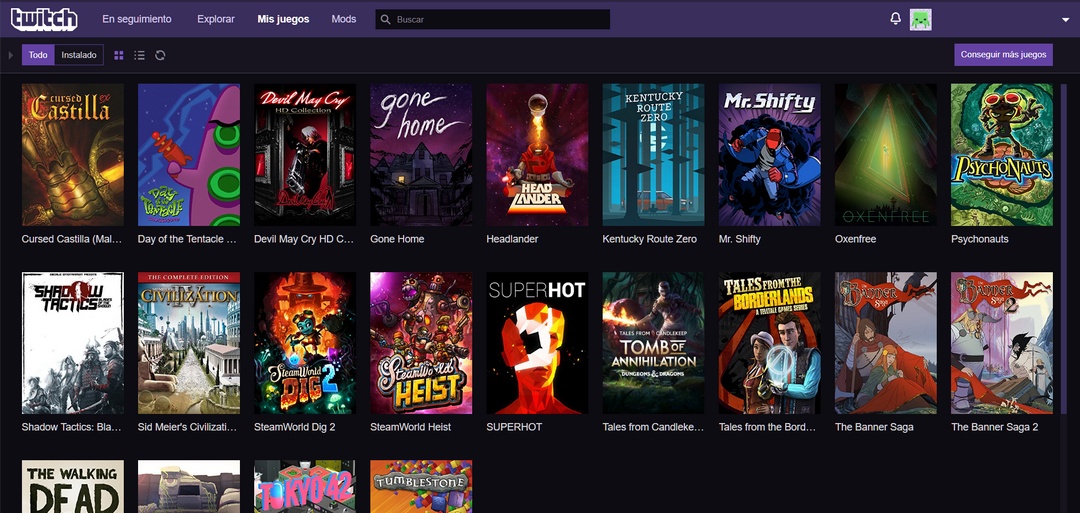Open The Banner Saga 2 cover
Image resolution: width=1080 pixels, height=513 pixels.
coord(1002,343)
